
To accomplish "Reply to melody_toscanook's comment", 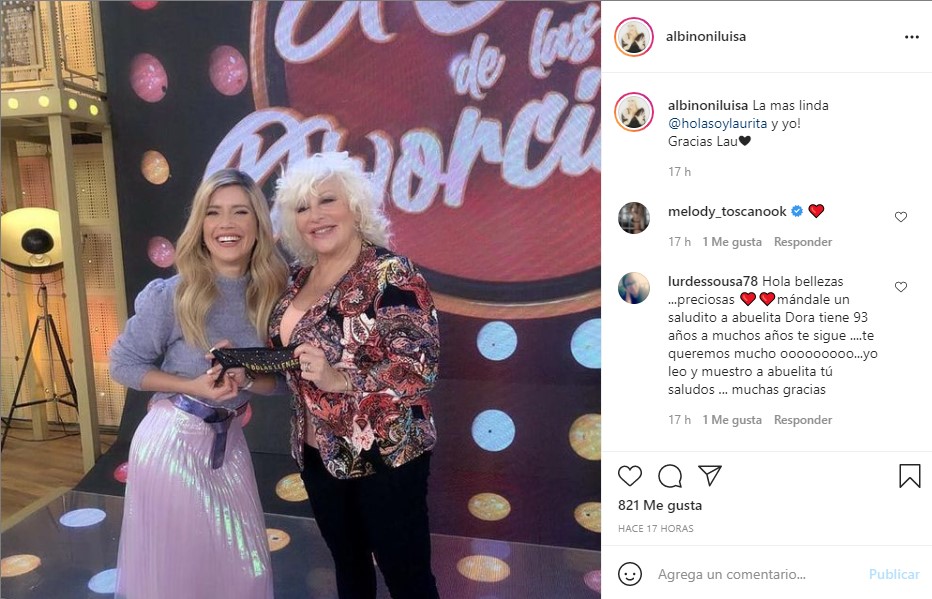I will click(x=802, y=242).
